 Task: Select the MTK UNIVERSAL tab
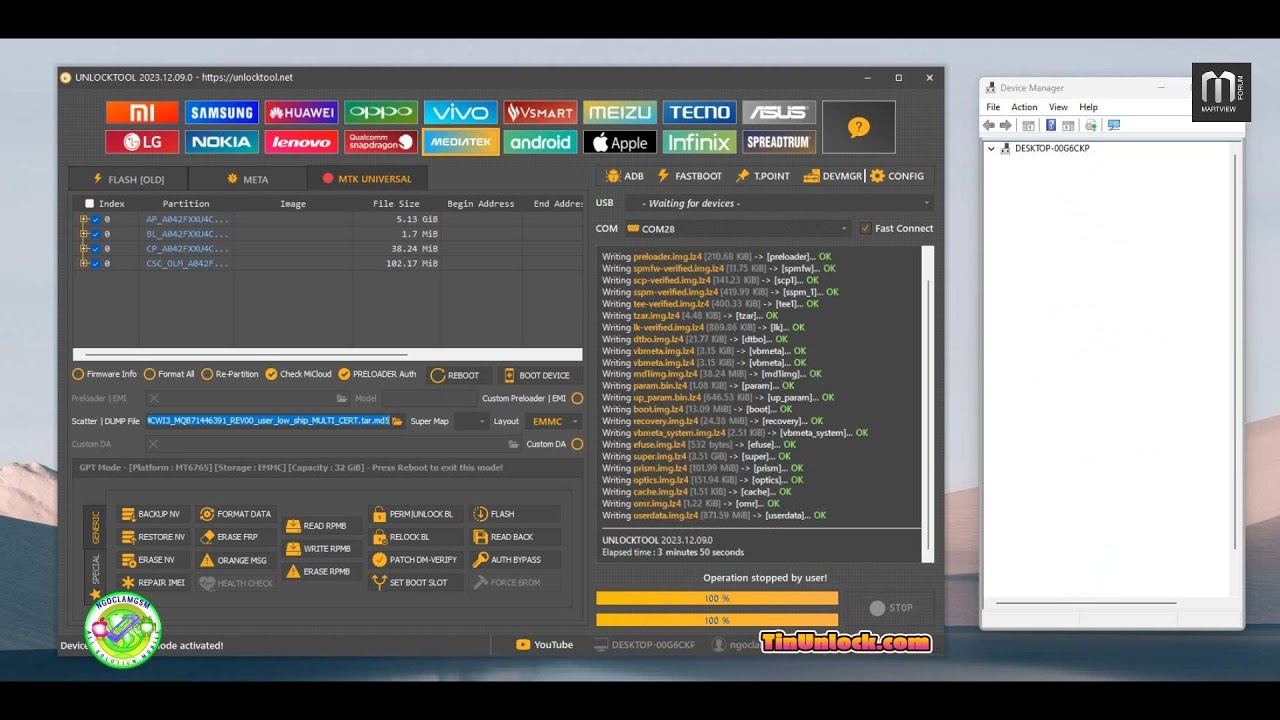click(x=367, y=179)
